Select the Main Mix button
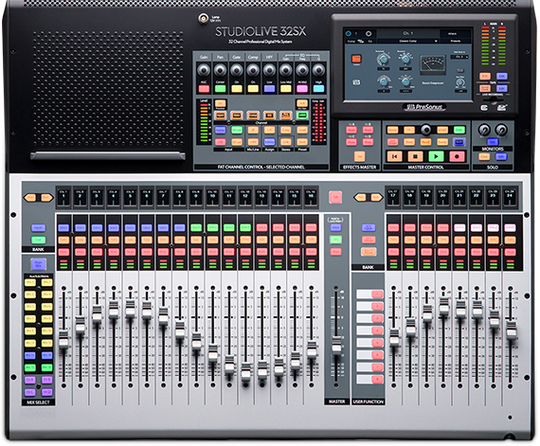The height and width of the screenshot is (446, 540). [38, 265]
